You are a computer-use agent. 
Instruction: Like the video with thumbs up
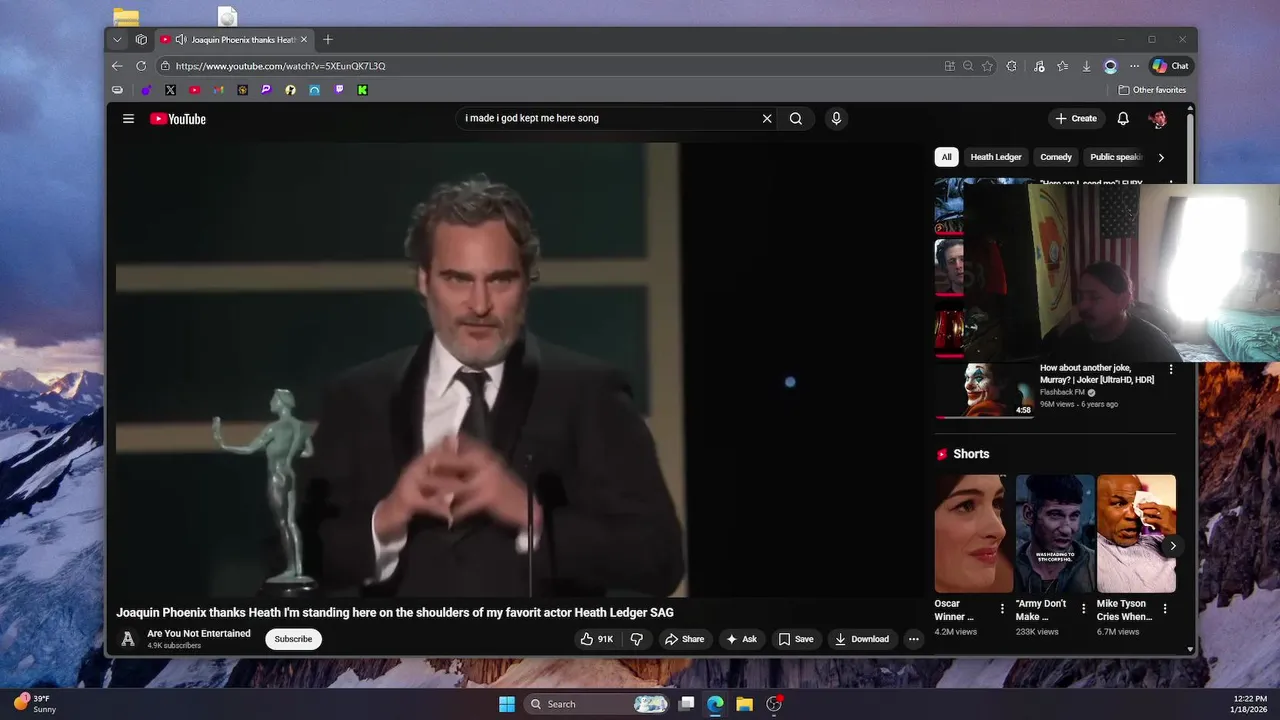click(x=597, y=639)
